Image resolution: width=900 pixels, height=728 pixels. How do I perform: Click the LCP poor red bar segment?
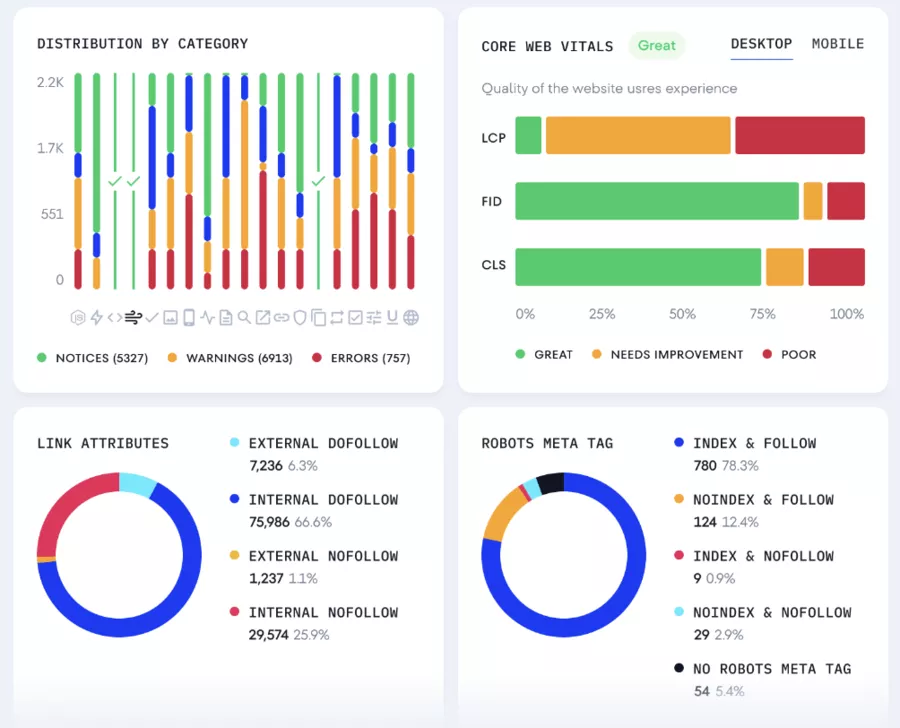point(800,135)
